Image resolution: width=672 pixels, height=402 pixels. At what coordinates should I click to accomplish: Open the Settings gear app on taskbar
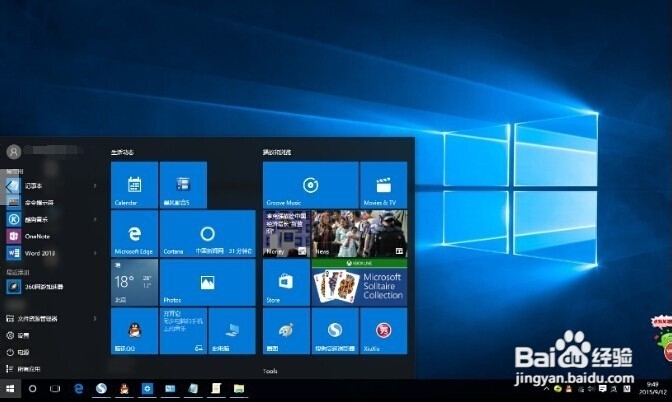point(147,389)
